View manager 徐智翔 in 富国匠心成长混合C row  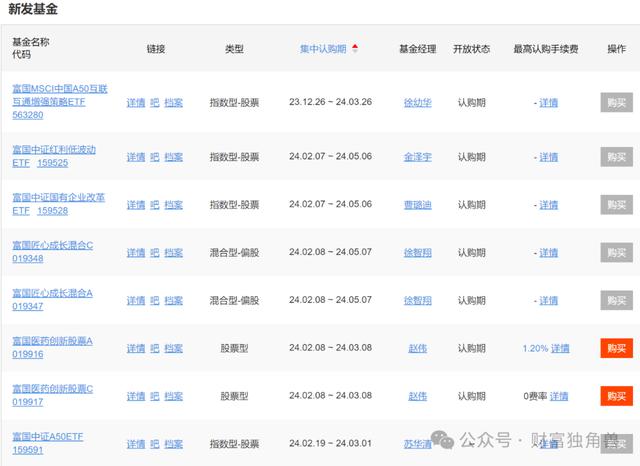click(418, 253)
